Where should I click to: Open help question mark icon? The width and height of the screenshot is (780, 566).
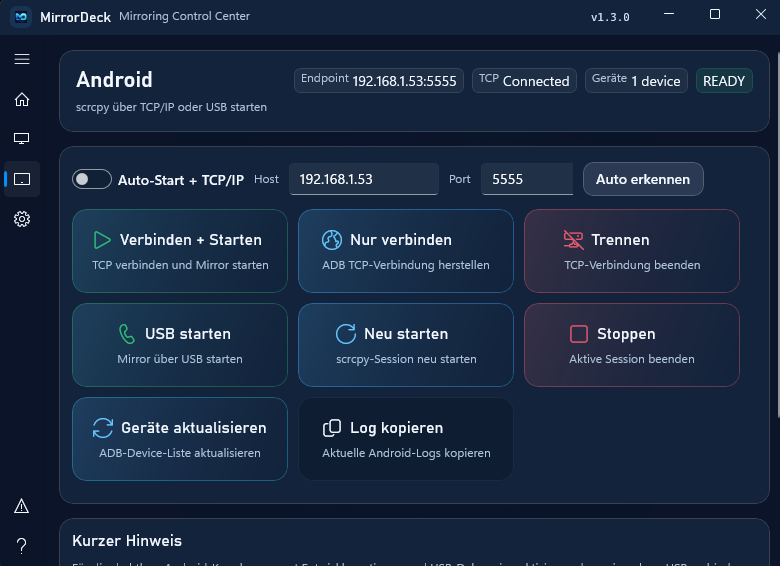[22, 545]
